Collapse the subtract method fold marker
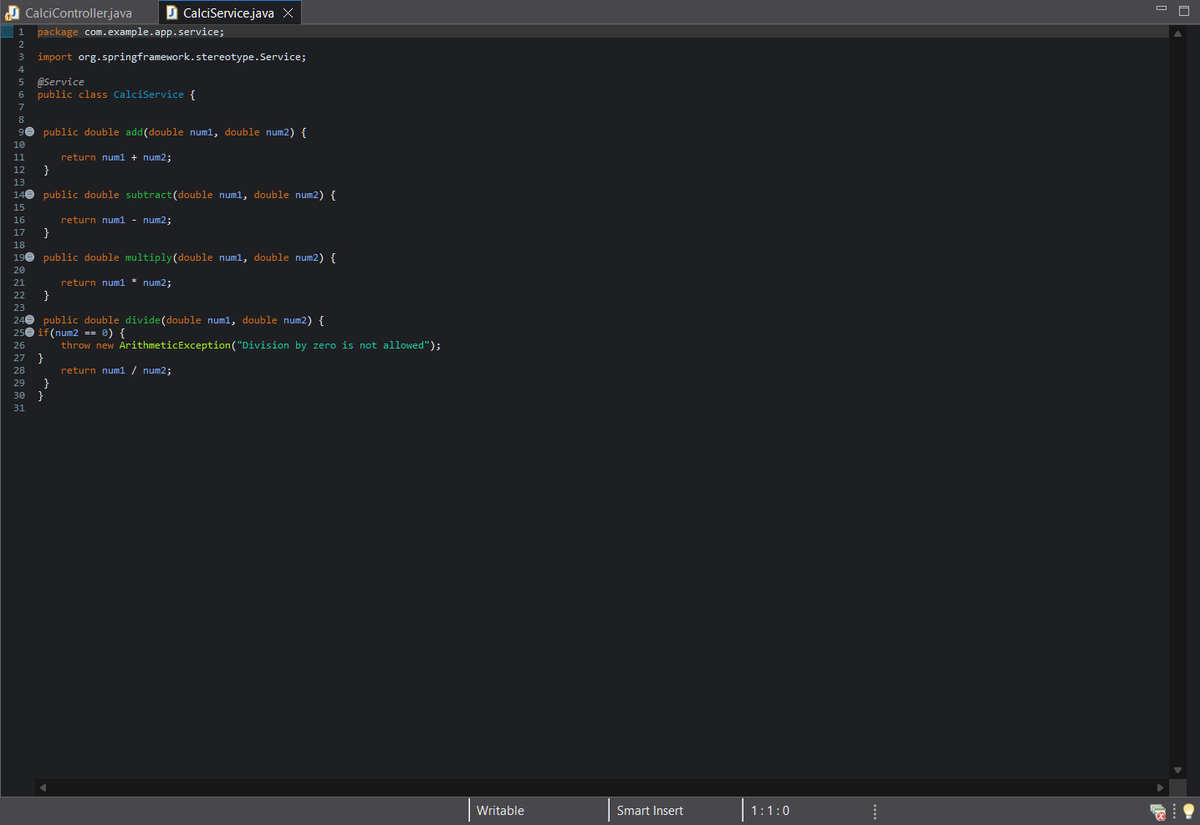1200x825 pixels. pyautogui.click(x=30, y=195)
